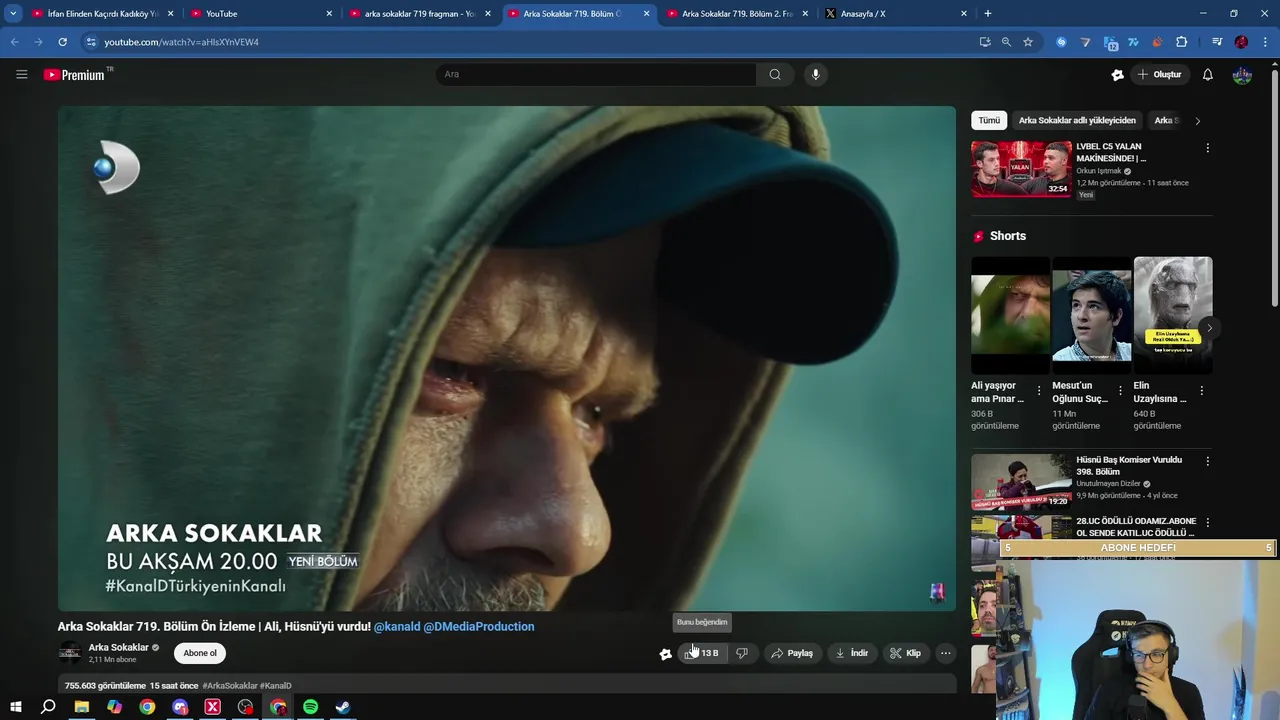The width and height of the screenshot is (1280, 720).
Task: Subscribe with the Abone ol button
Action: coord(199,653)
